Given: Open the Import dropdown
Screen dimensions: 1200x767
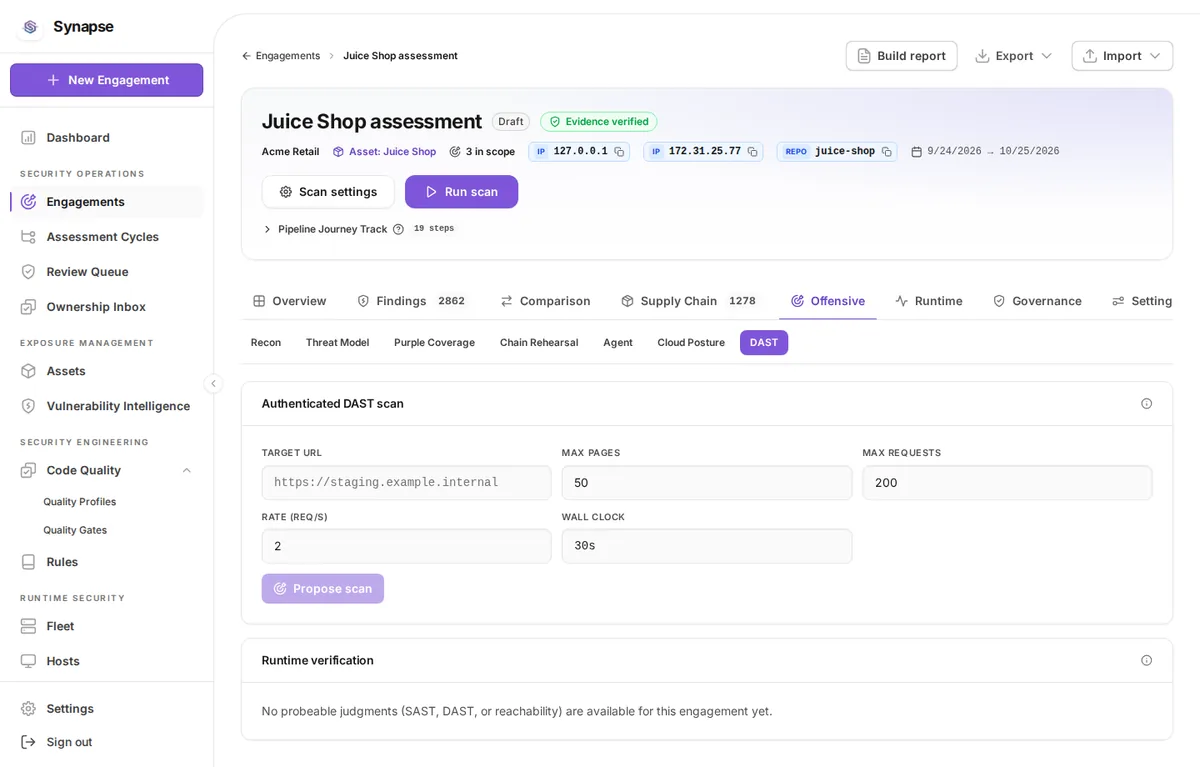Looking at the screenshot, I should pos(1122,56).
